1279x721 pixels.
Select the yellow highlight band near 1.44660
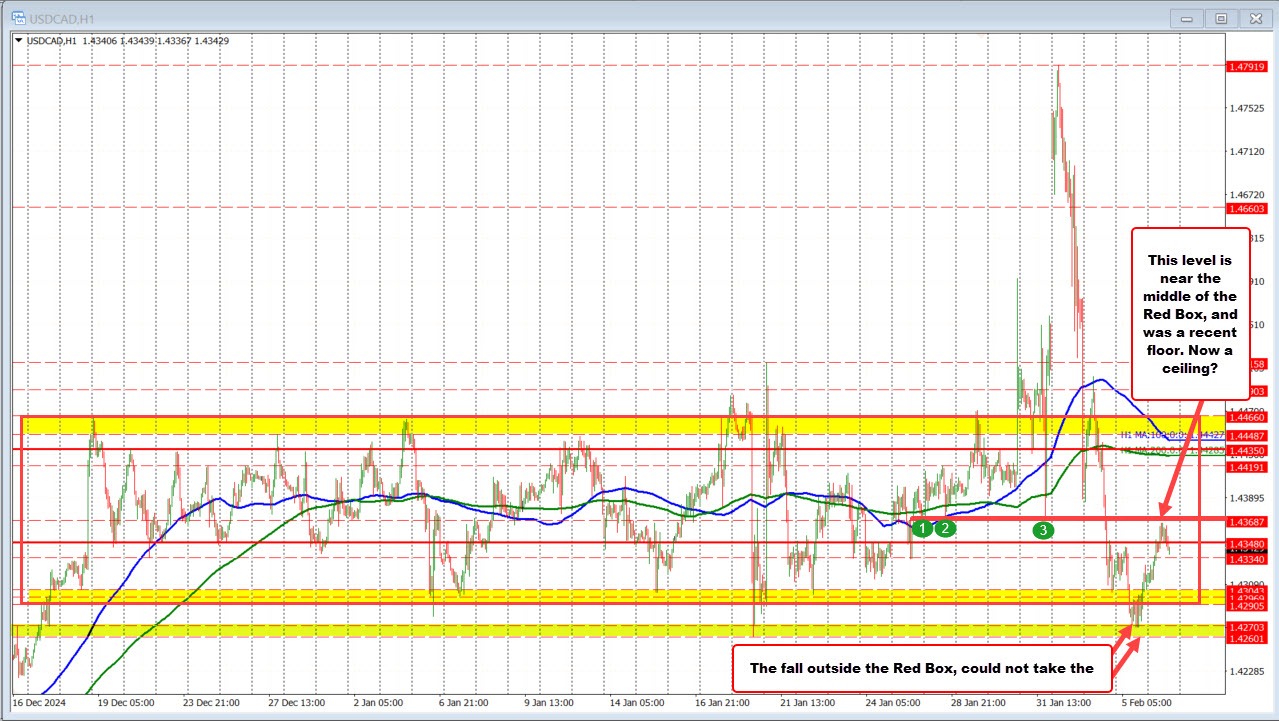pyautogui.click(x=500, y=425)
